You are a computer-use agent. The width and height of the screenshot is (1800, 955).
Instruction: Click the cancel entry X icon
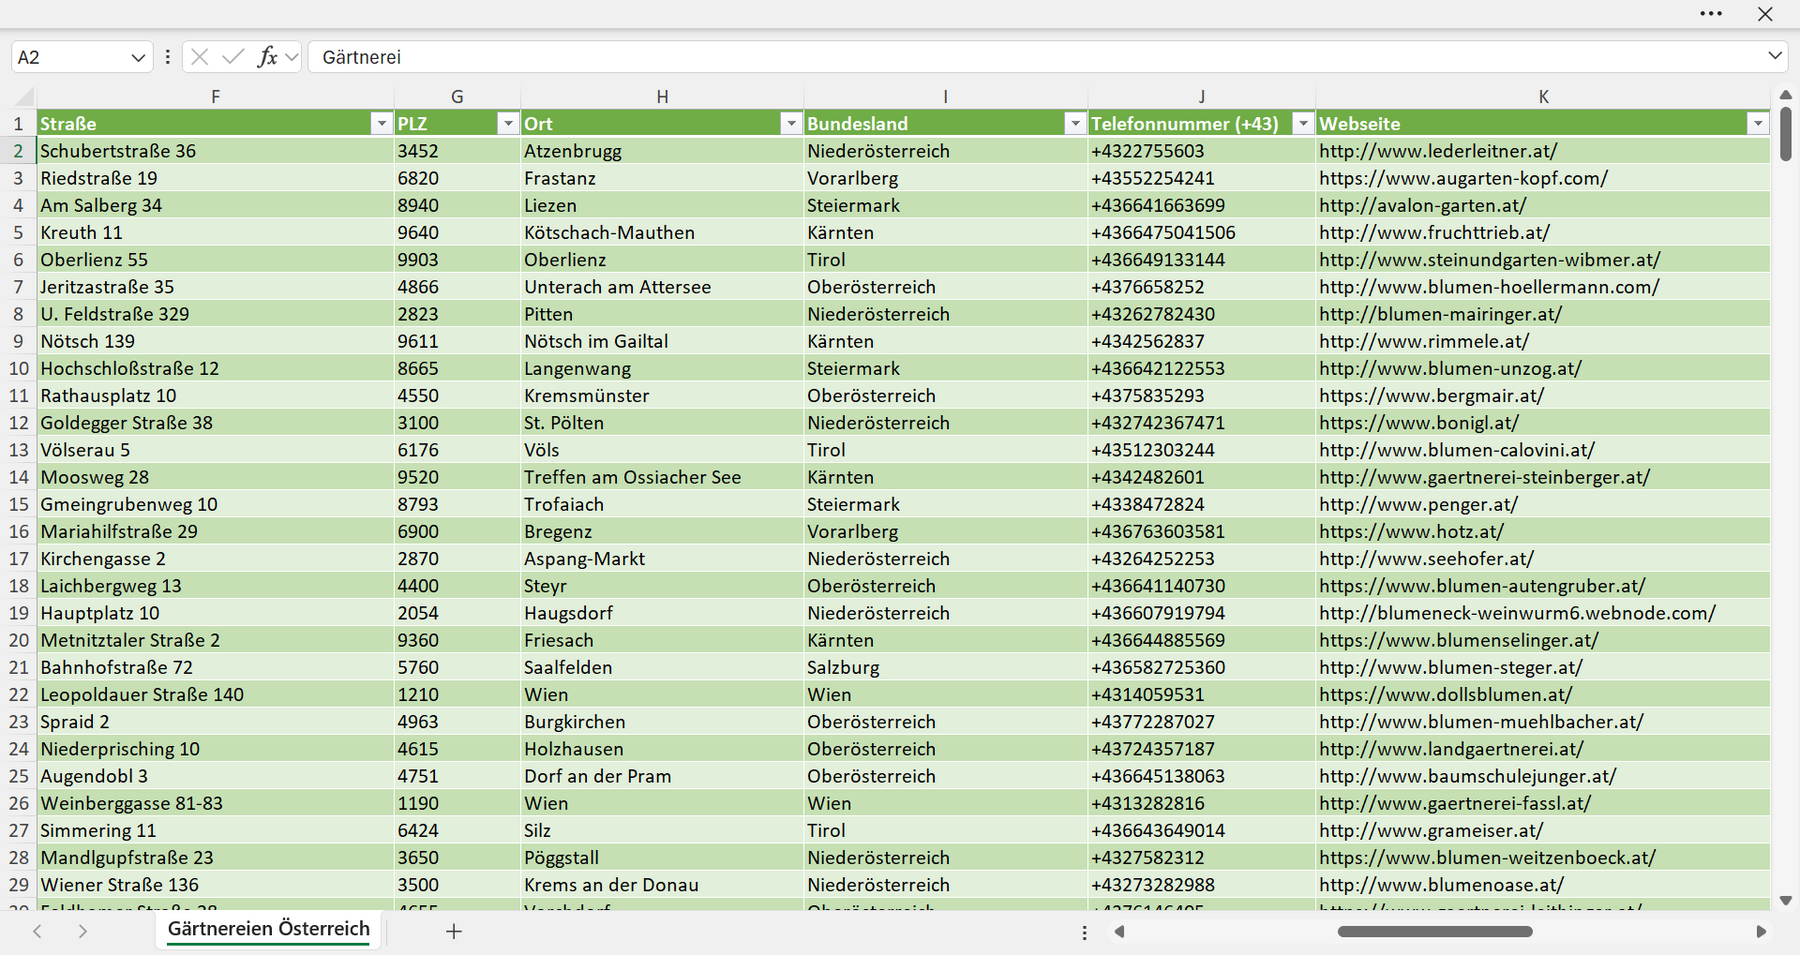point(200,57)
